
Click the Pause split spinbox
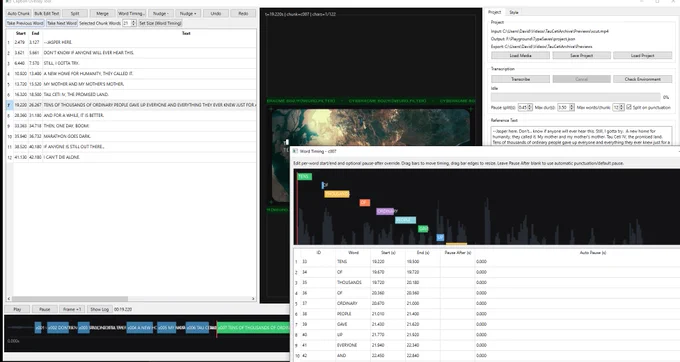click(x=525, y=107)
